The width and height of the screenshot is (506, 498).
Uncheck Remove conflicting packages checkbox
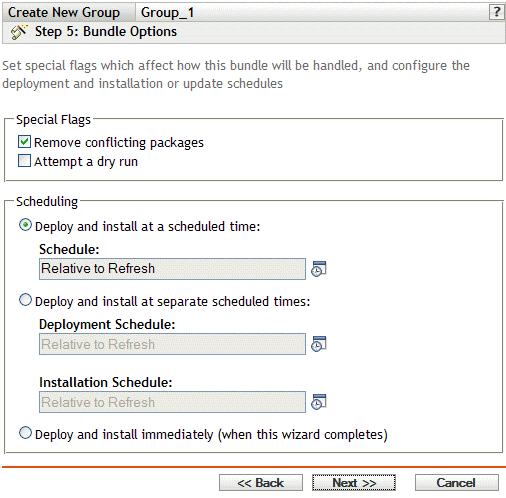point(24,142)
